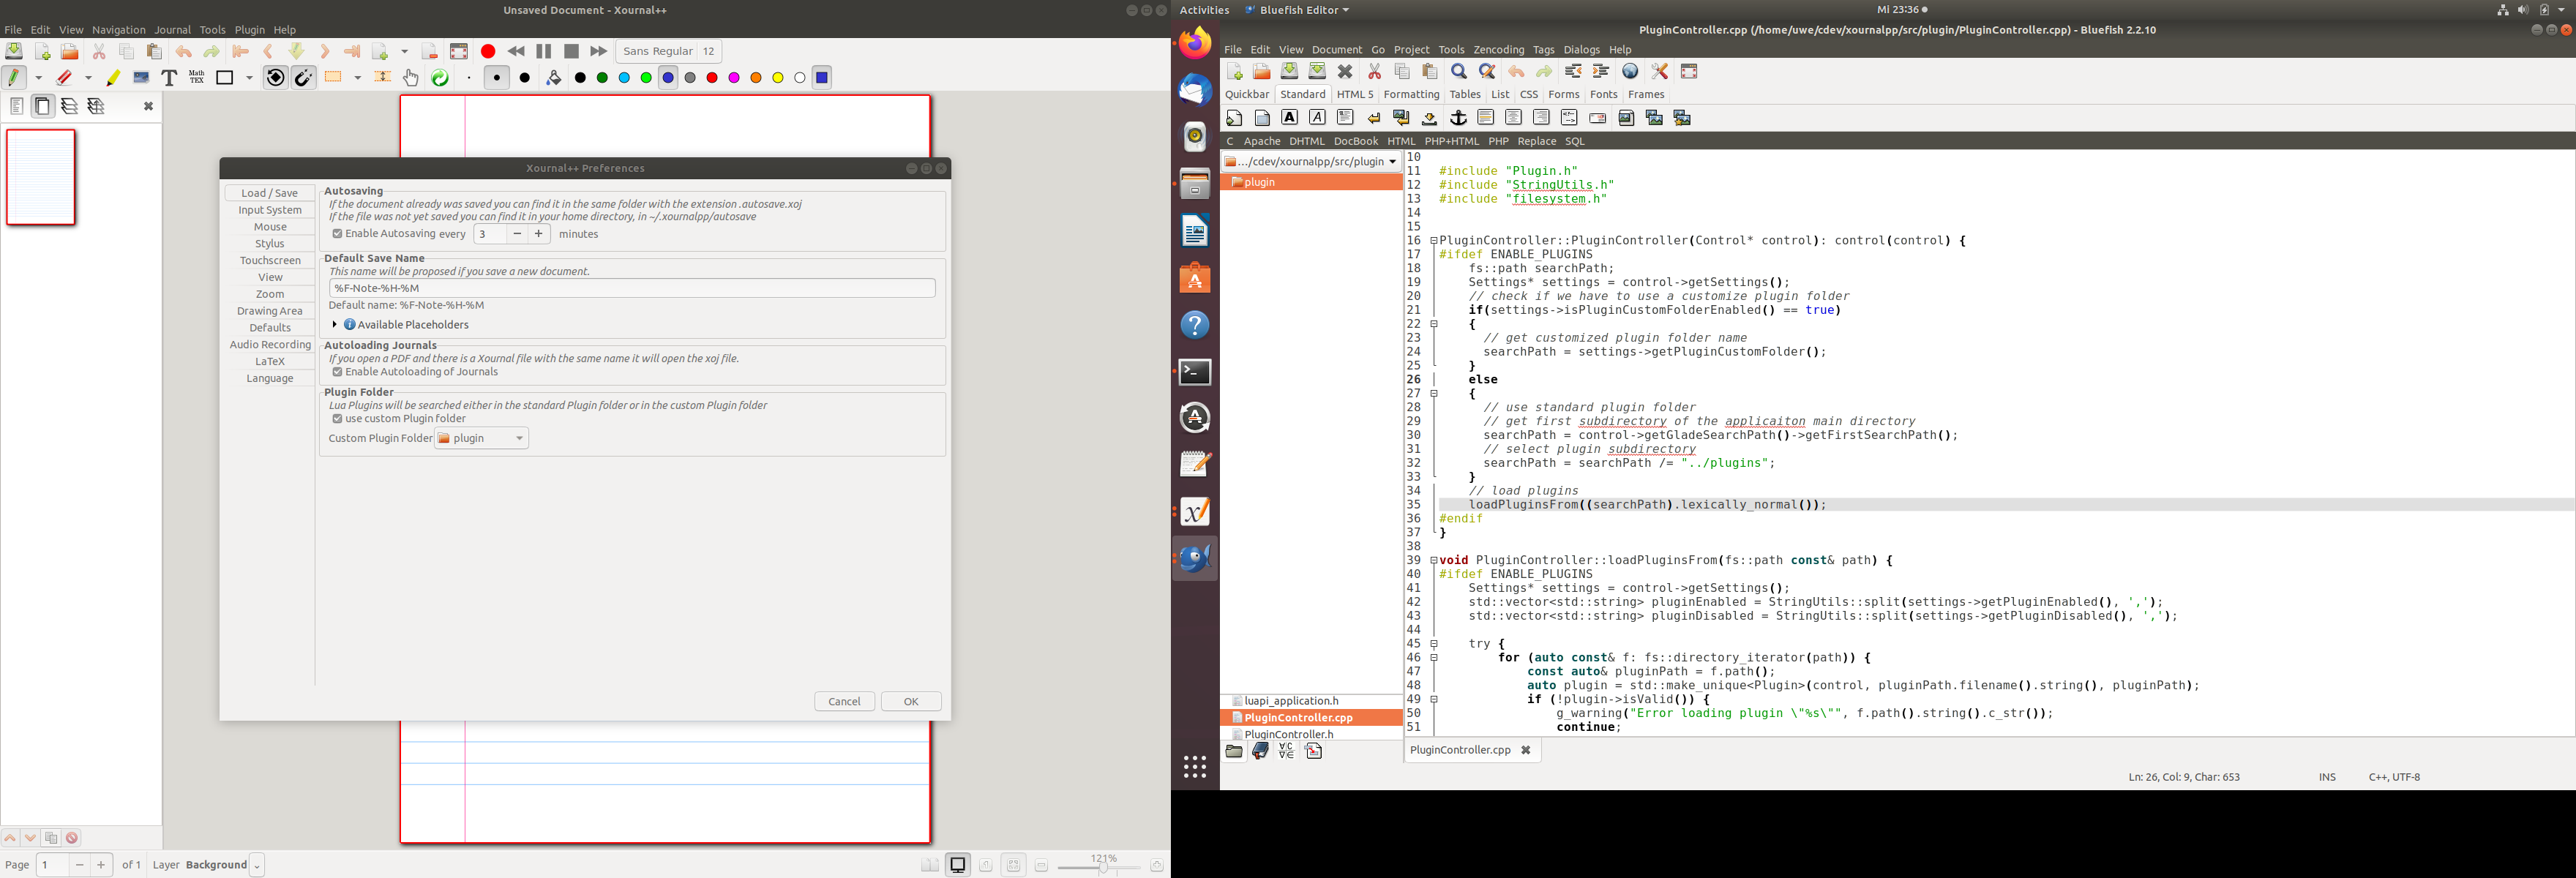2576x878 pixels.
Task: Open Terminal from the Ubuntu dock
Action: [1195, 372]
